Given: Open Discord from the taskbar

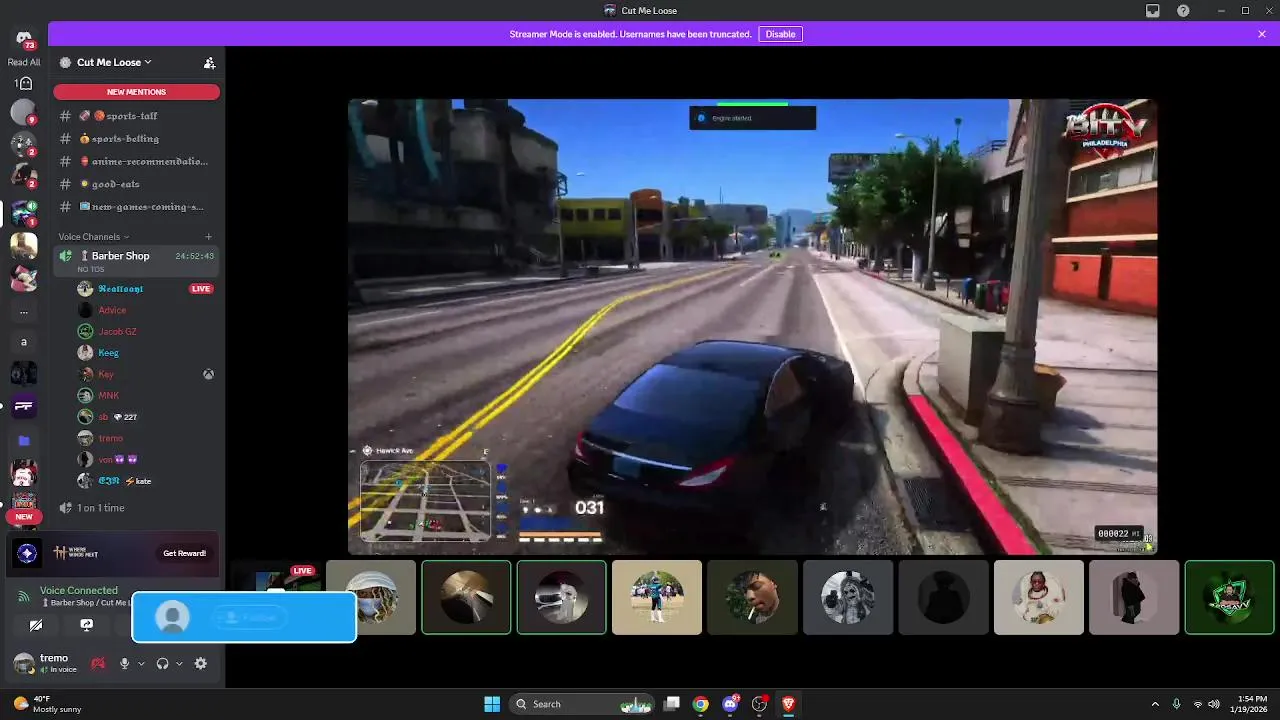Looking at the screenshot, I should (x=730, y=704).
